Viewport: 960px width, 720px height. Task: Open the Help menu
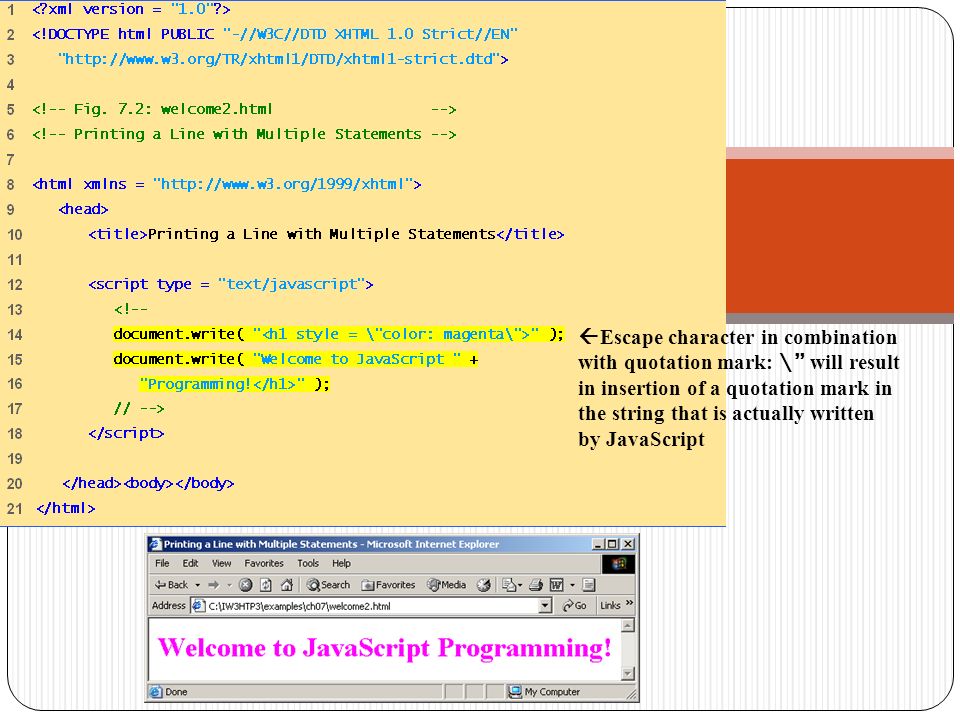point(342,563)
